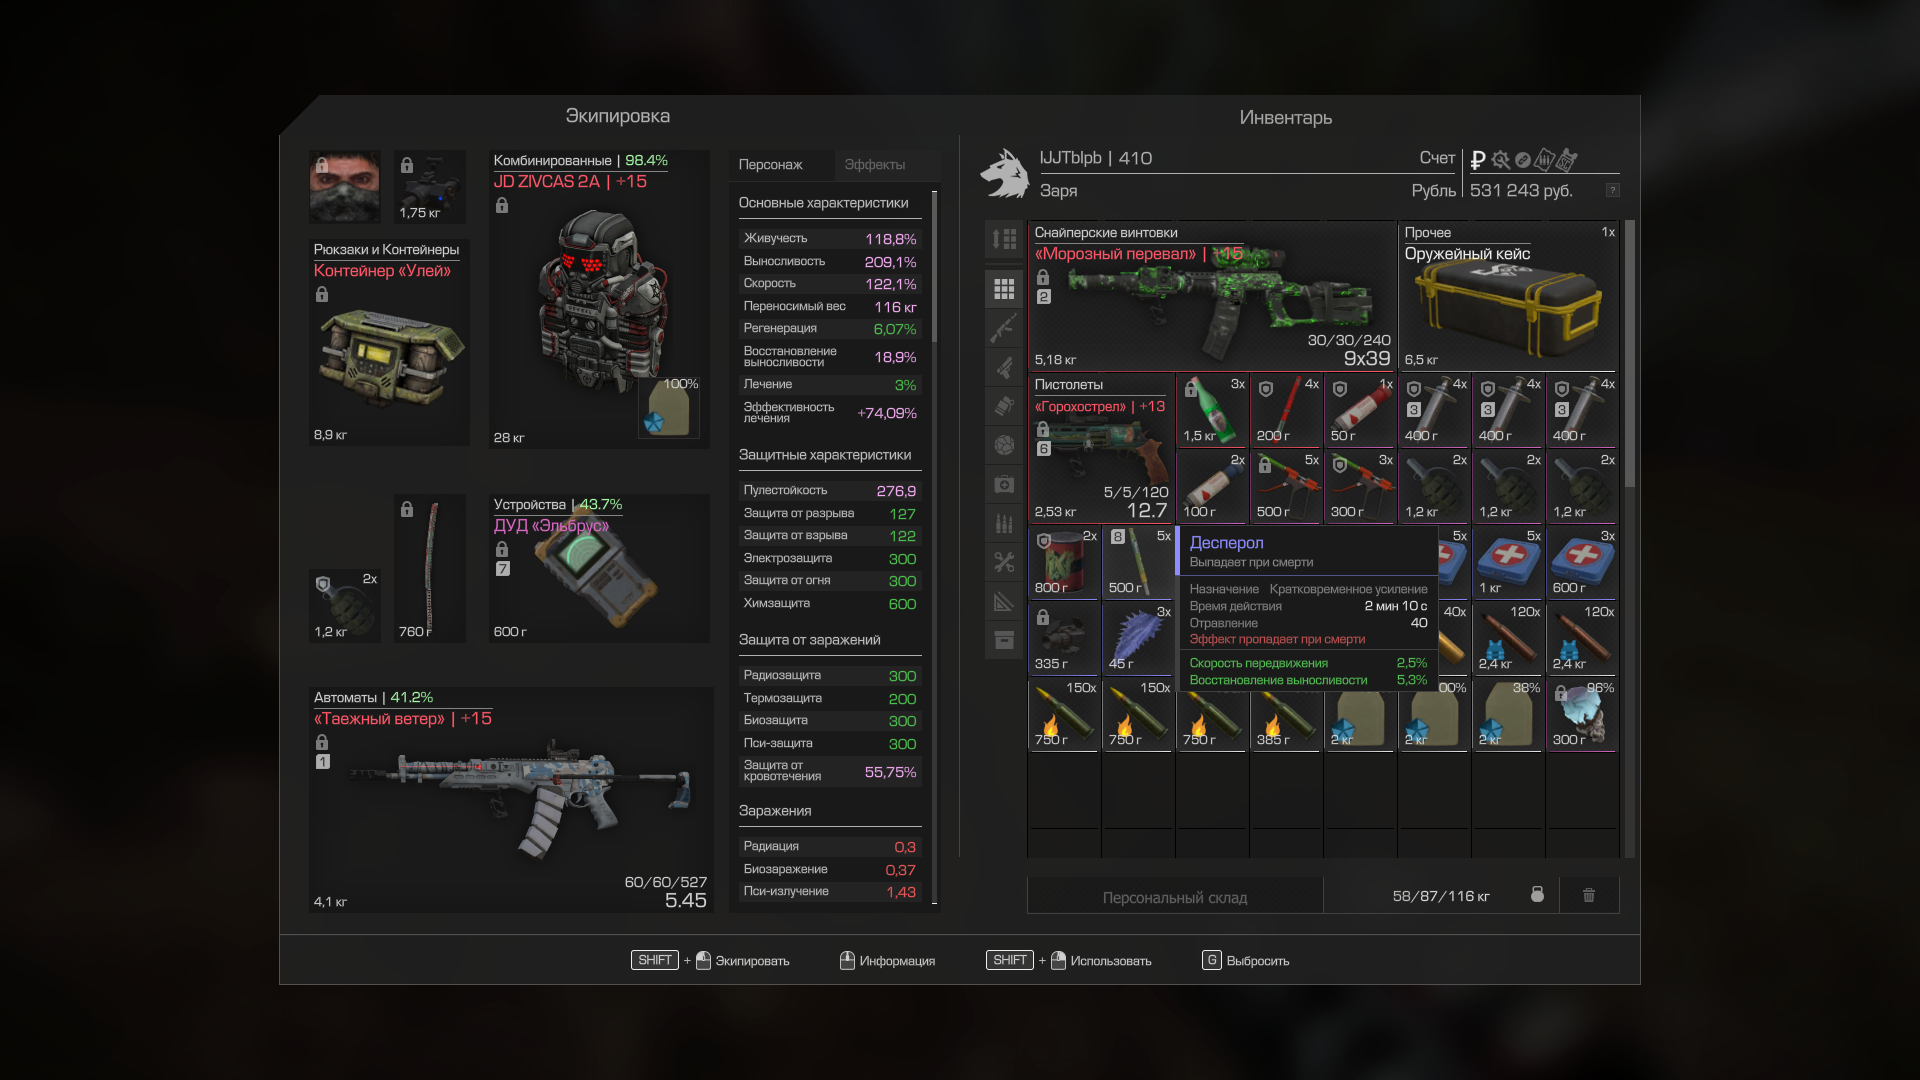The image size is (1920, 1080).
Task: Open the Персональный склад button
Action: [1175, 897]
